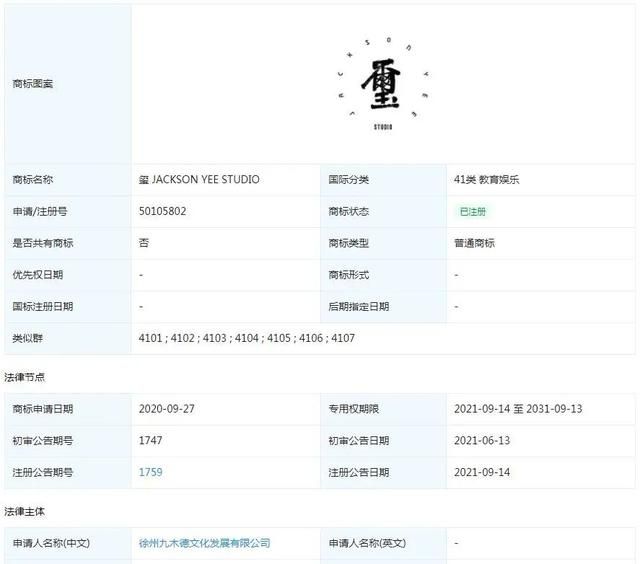Screen dimensions: 640x564
Task: Select the application number 50105802
Action: pyautogui.click(x=162, y=211)
